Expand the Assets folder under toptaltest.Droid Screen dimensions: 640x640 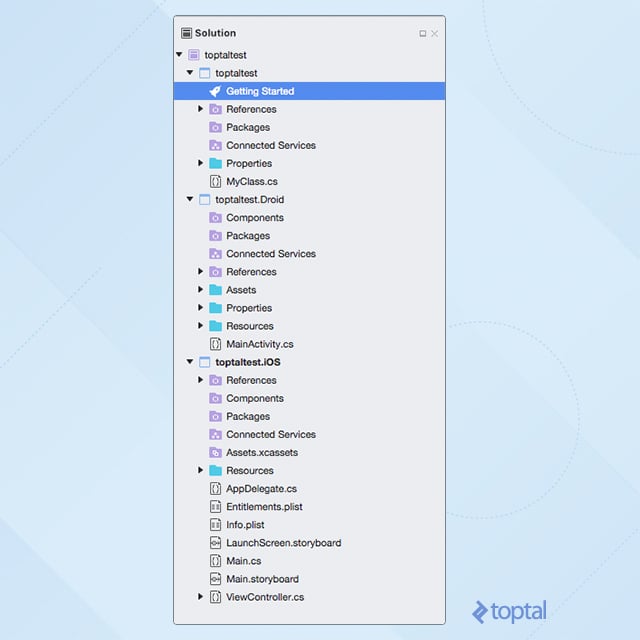click(201, 290)
